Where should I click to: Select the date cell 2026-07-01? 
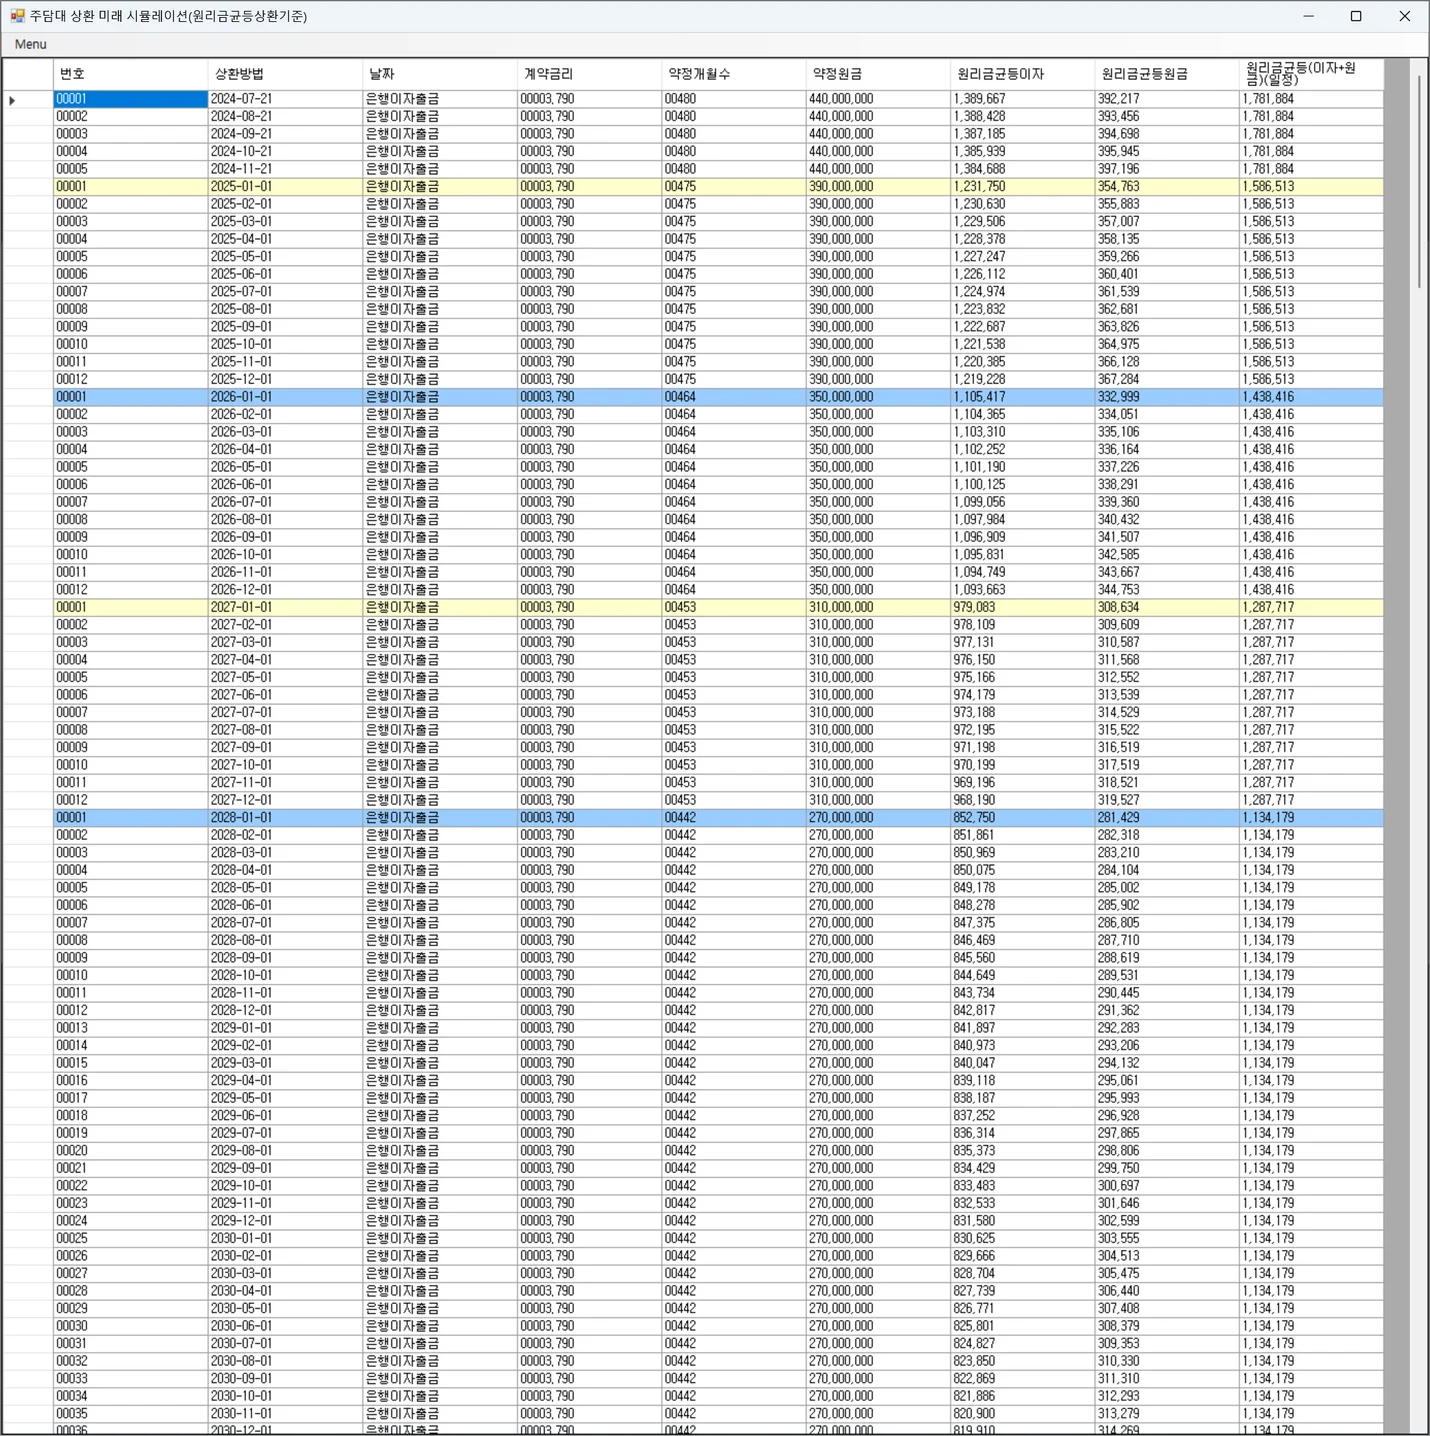pos(285,502)
